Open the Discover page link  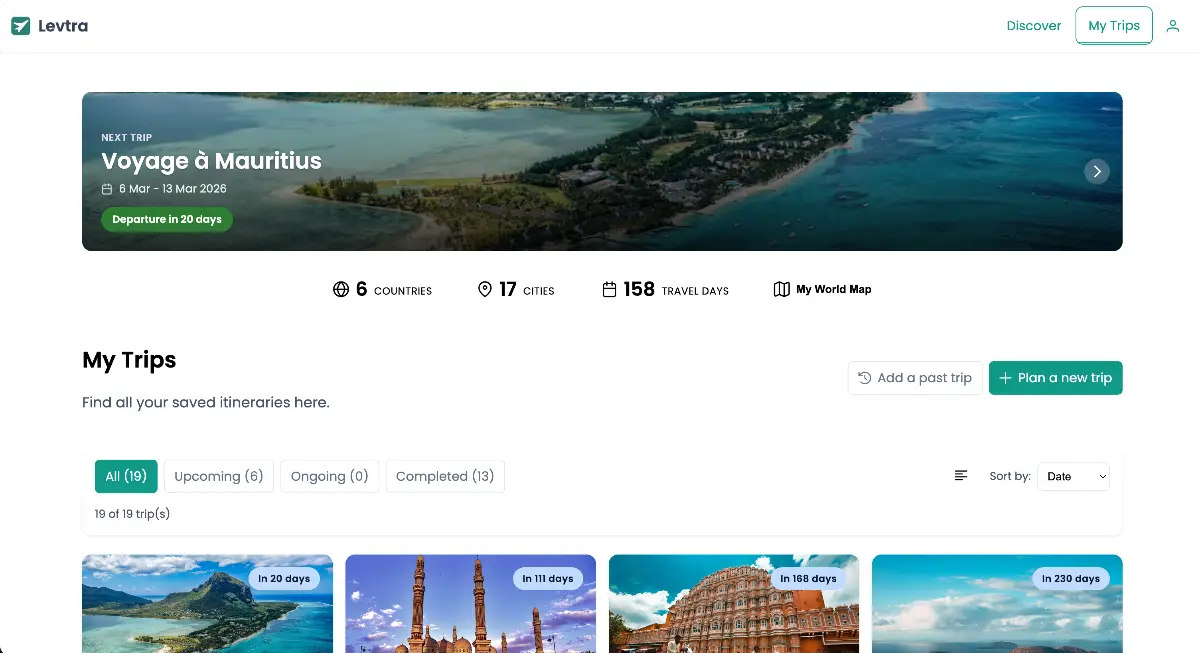click(x=1033, y=26)
